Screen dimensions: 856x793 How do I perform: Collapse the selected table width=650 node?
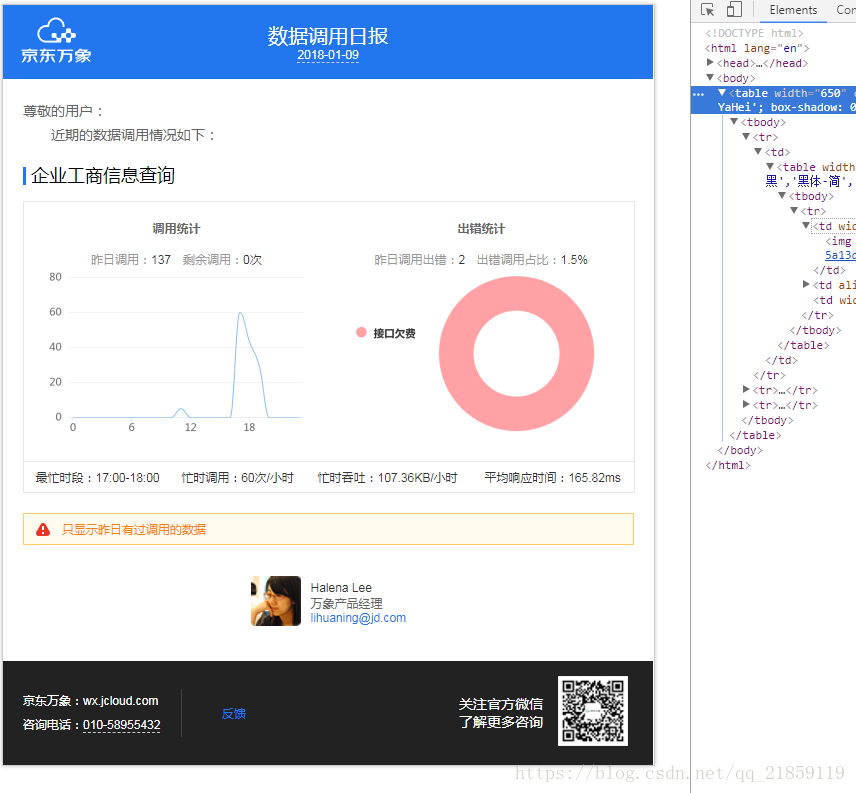click(722, 93)
